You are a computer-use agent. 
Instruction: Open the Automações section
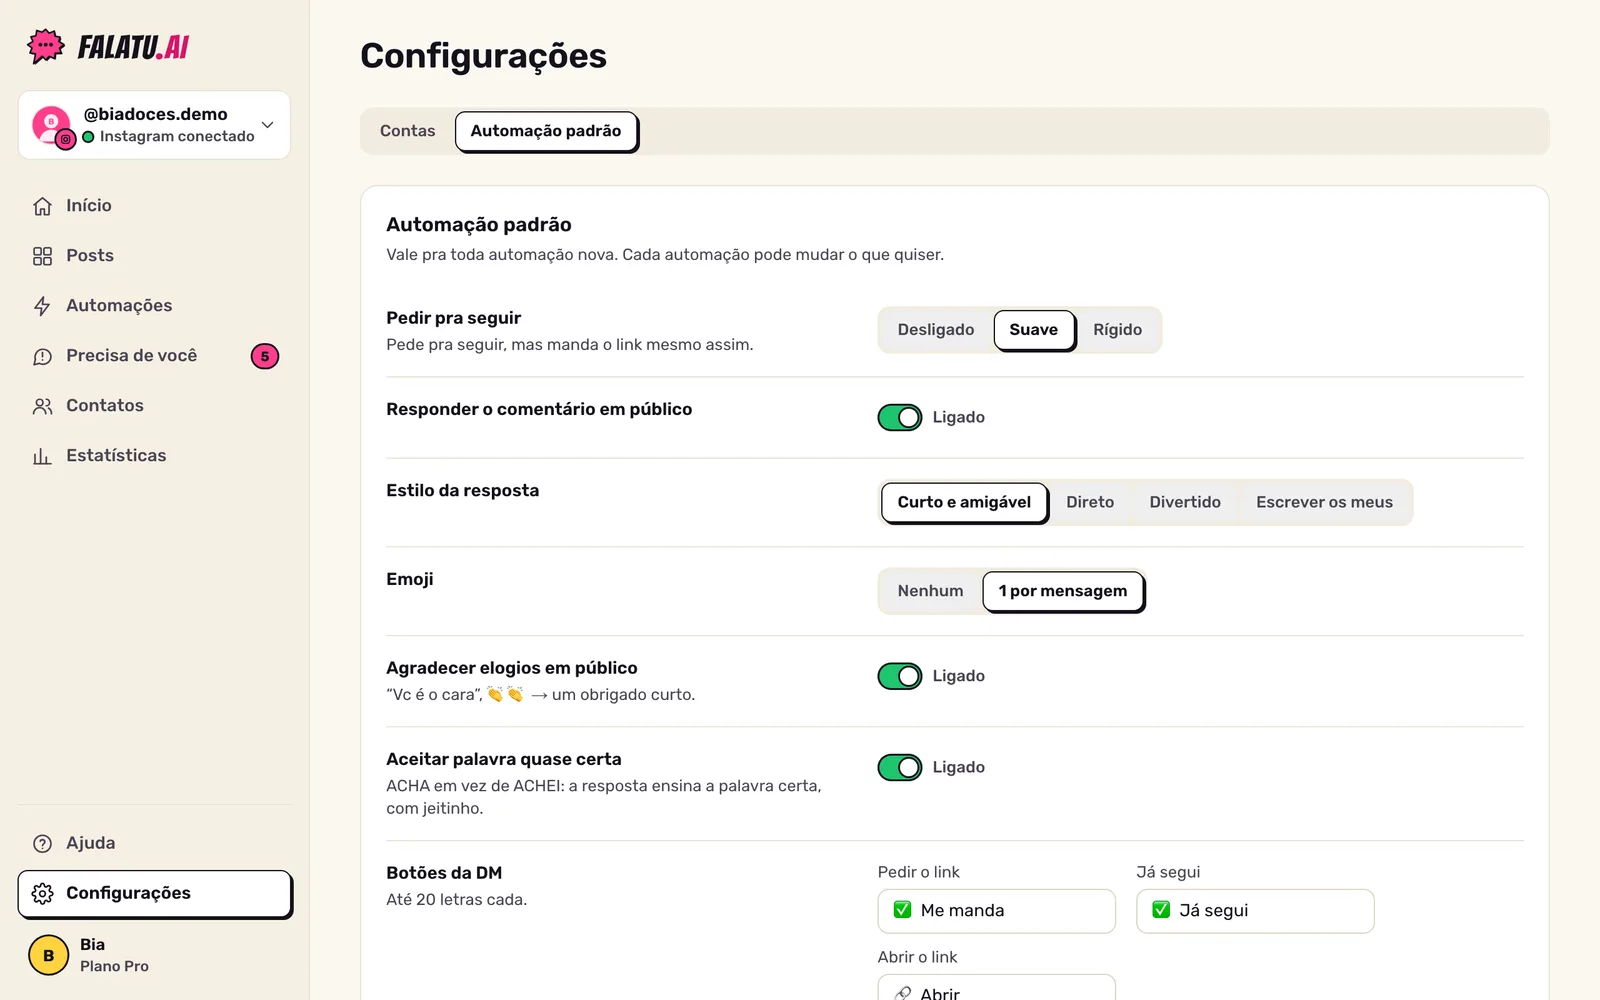(x=155, y=306)
